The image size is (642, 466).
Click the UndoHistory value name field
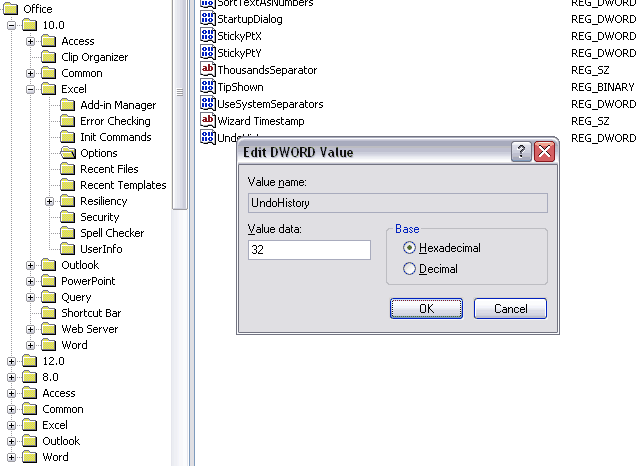(x=398, y=203)
